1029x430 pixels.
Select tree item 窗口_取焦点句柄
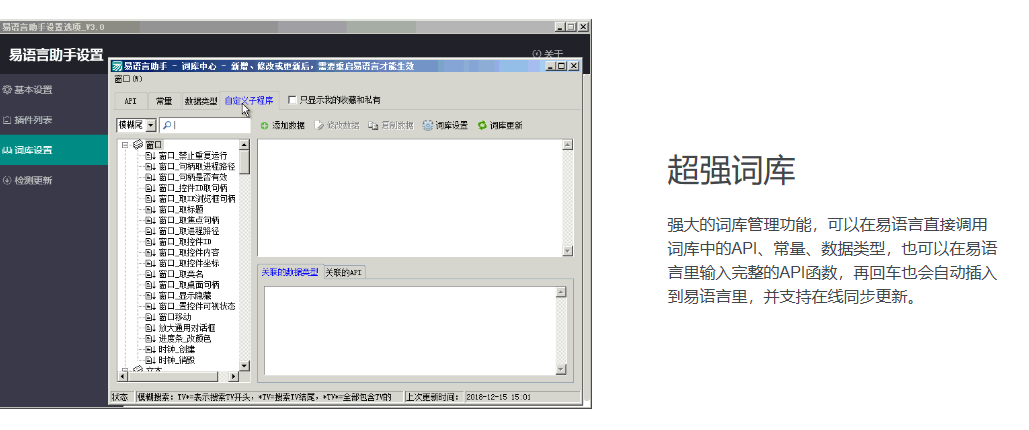(x=188, y=220)
